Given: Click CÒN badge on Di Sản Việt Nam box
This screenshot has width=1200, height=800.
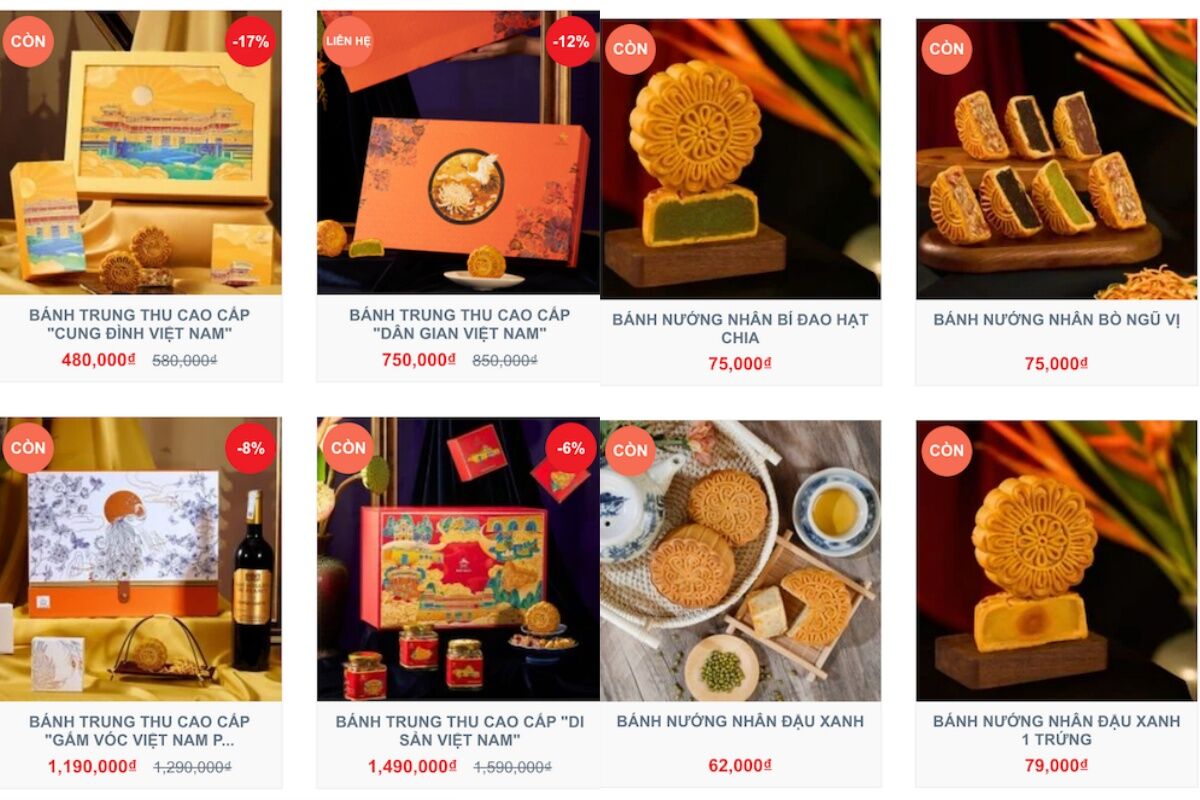Looking at the screenshot, I should pos(348,449).
